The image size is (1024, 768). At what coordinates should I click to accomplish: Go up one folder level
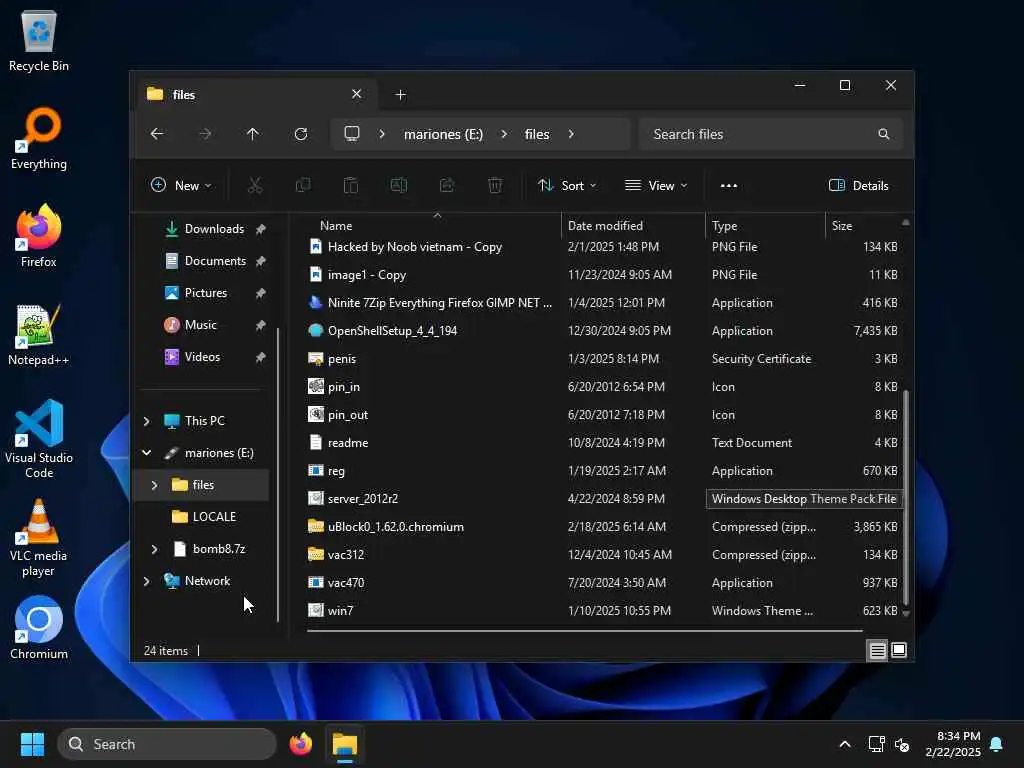tap(253, 134)
